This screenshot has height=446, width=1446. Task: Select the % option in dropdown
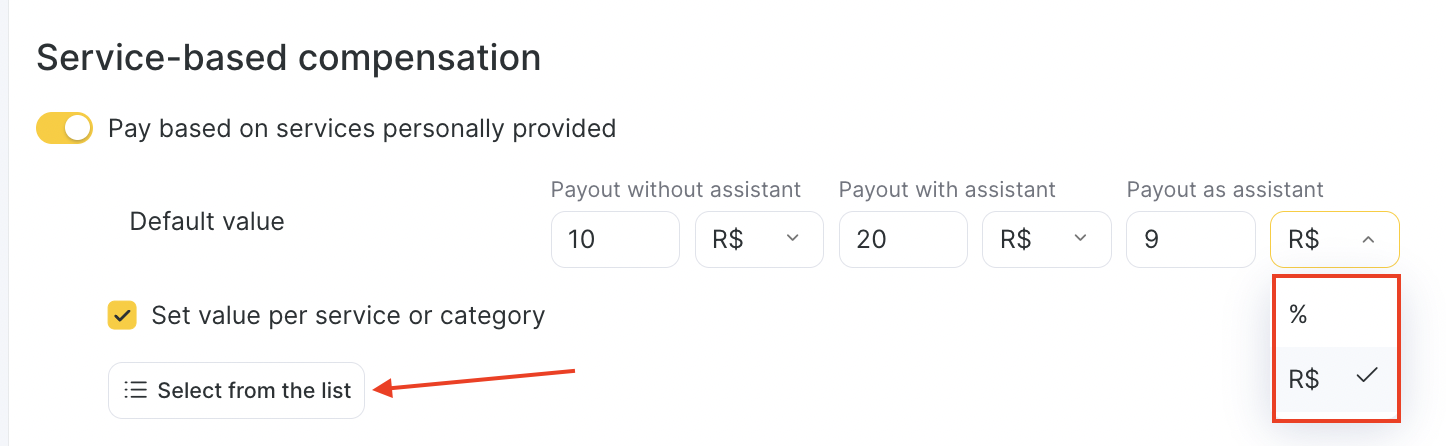1334,315
